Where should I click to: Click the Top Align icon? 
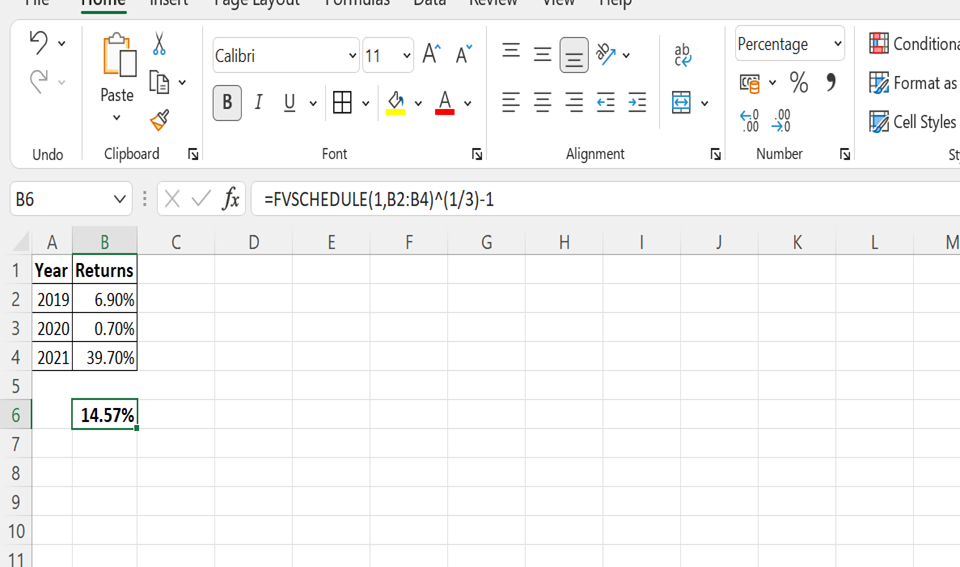511,51
